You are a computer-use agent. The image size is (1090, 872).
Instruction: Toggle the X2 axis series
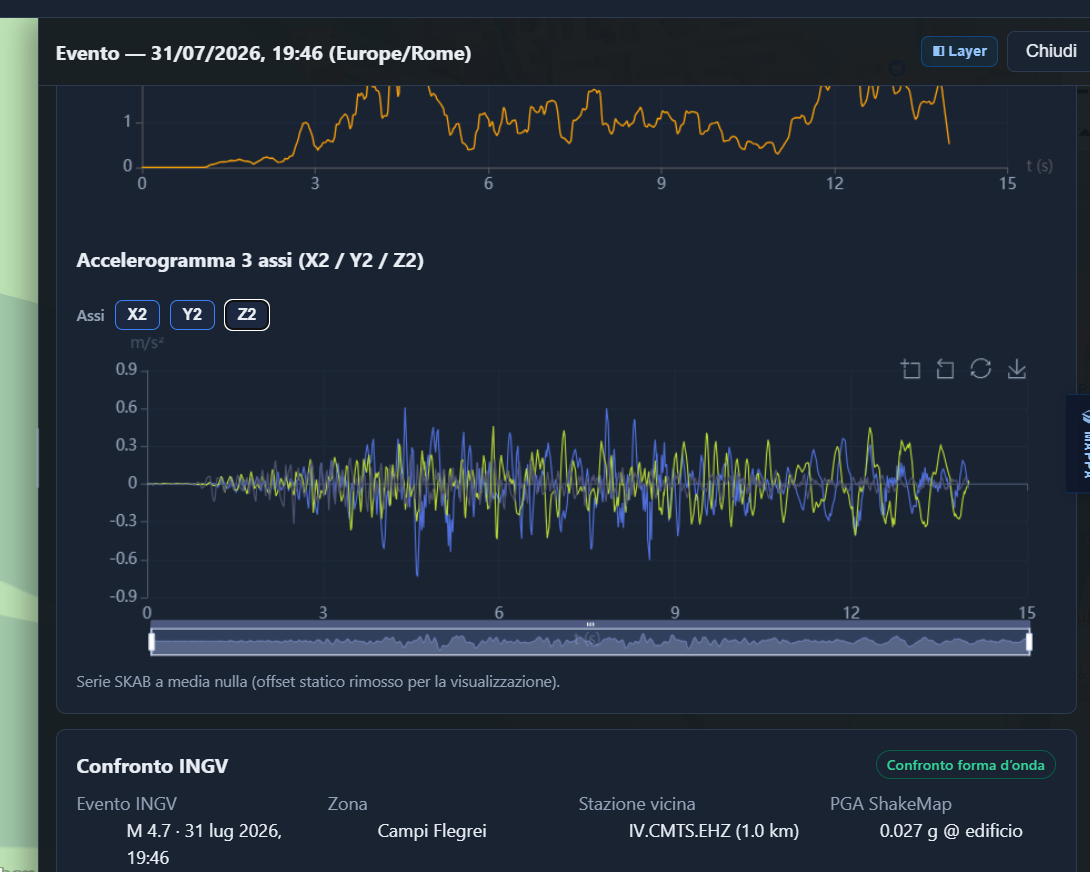point(137,315)
